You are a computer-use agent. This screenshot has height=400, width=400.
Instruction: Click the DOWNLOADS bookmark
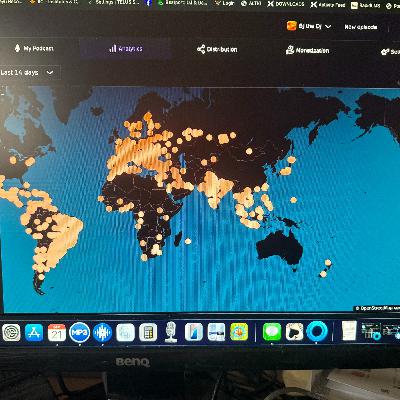coord(286,4)
